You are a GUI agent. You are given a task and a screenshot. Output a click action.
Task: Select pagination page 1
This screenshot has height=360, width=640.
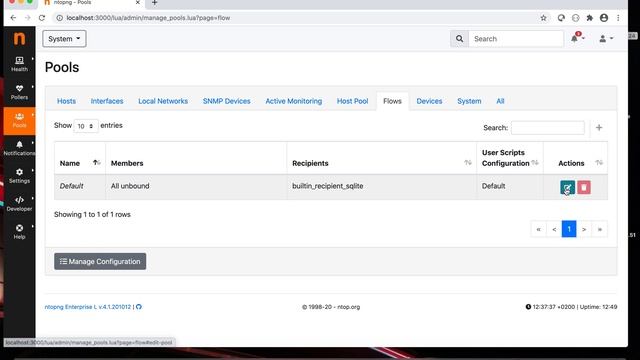click(569, 229)
